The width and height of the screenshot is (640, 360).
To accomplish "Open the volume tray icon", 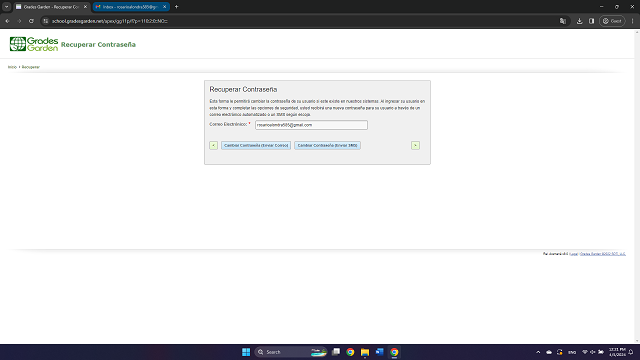I will point(593,352).
